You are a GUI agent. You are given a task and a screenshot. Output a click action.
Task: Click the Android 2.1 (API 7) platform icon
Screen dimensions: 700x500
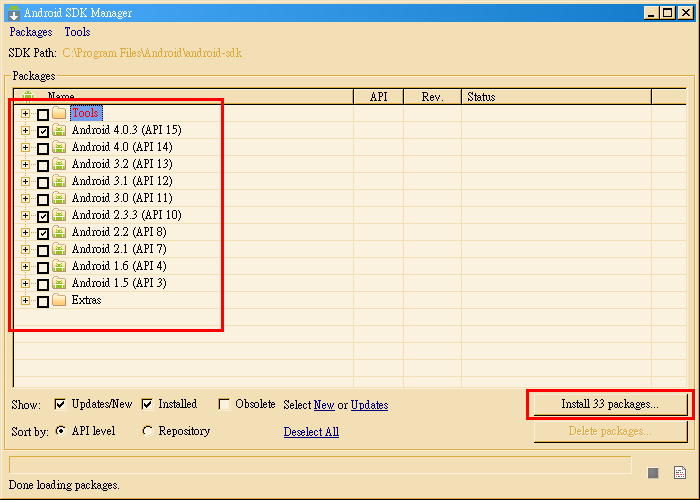59,249
